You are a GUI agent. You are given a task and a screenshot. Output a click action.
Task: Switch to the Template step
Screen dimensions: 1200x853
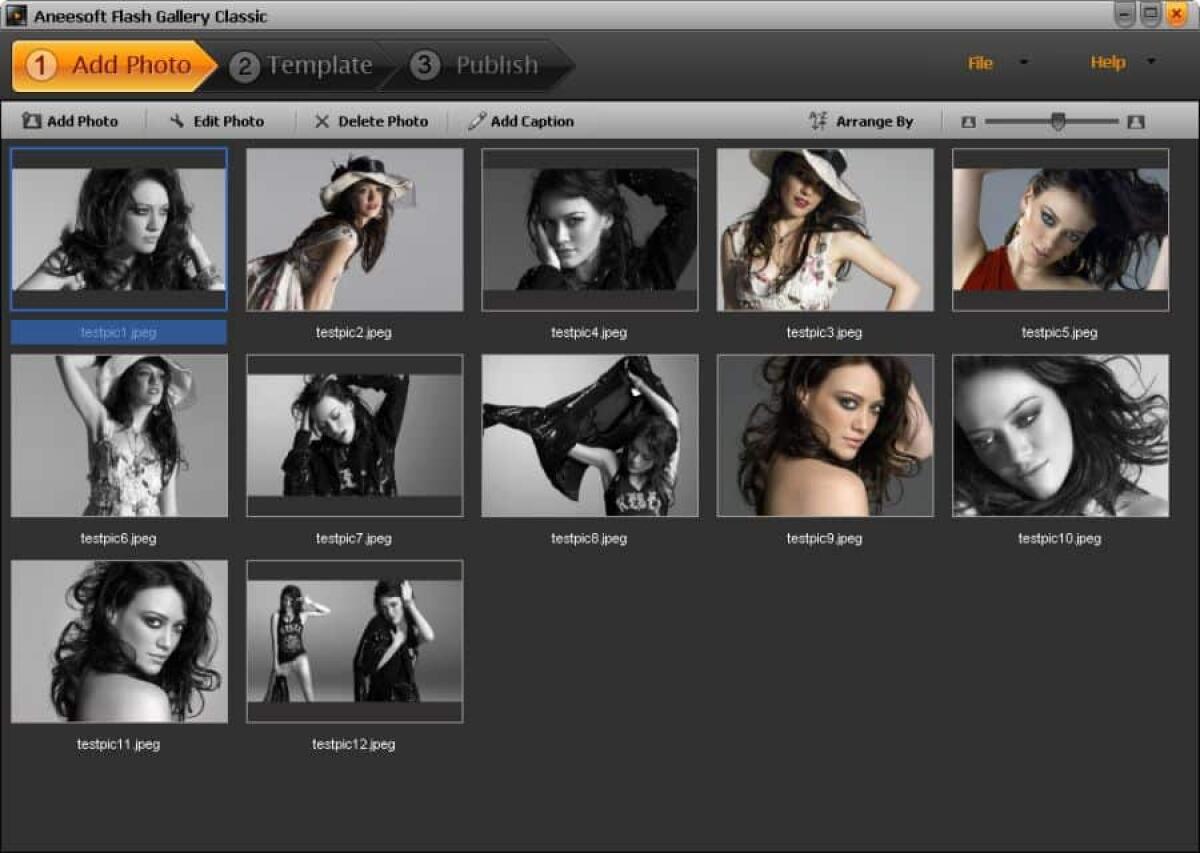pyautogui.click(x=318, y=64)
